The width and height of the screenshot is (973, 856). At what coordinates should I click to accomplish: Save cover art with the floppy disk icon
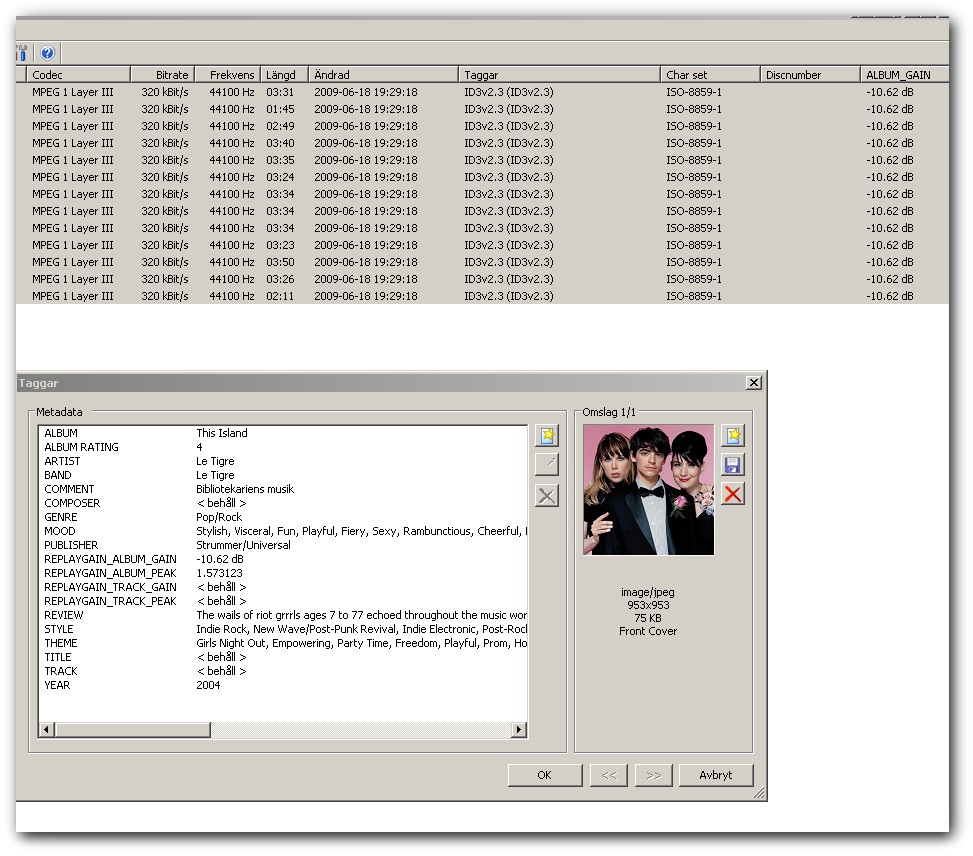(733, 465)
